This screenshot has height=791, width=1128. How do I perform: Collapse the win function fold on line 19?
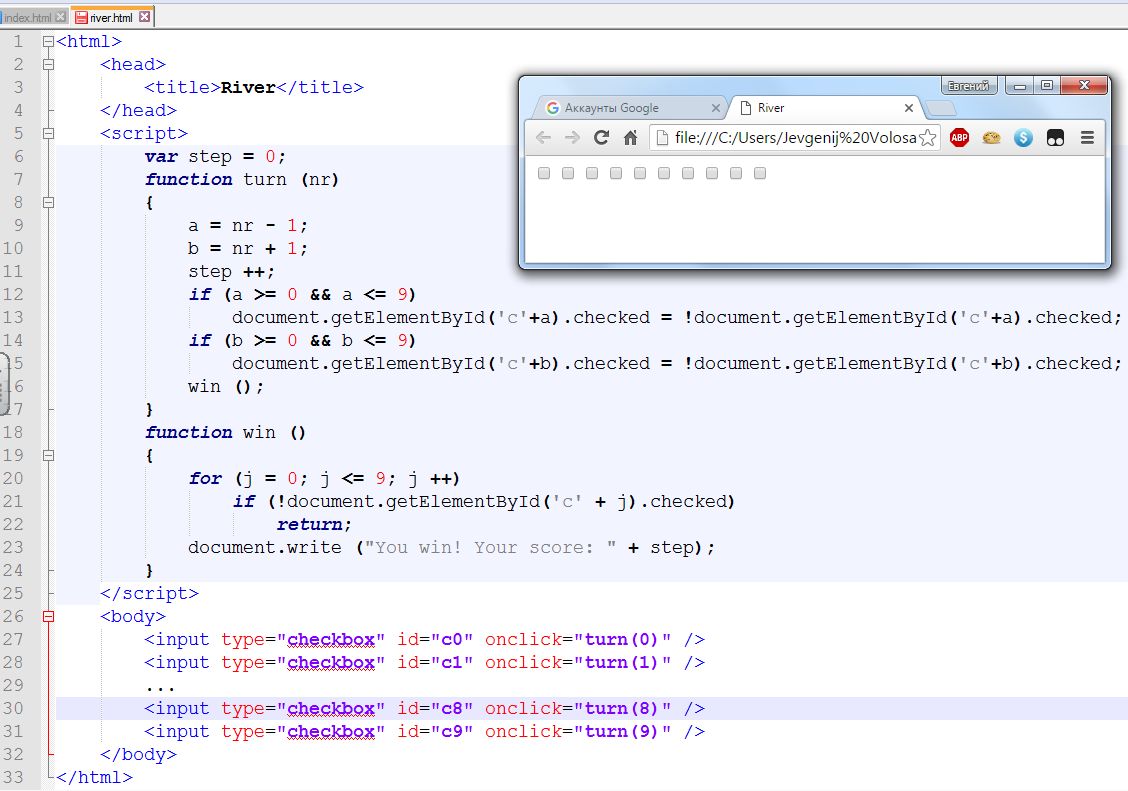click(x=48, y=455)
